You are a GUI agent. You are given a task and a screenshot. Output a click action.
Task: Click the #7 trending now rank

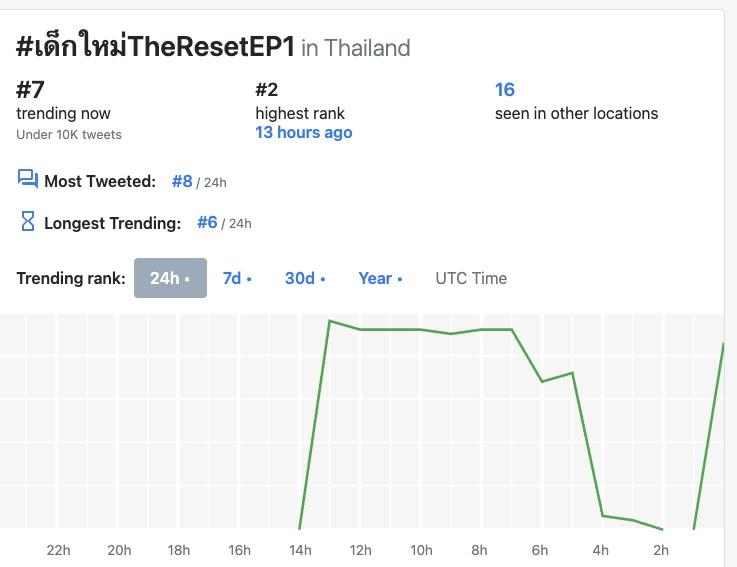tap(30, 90)
